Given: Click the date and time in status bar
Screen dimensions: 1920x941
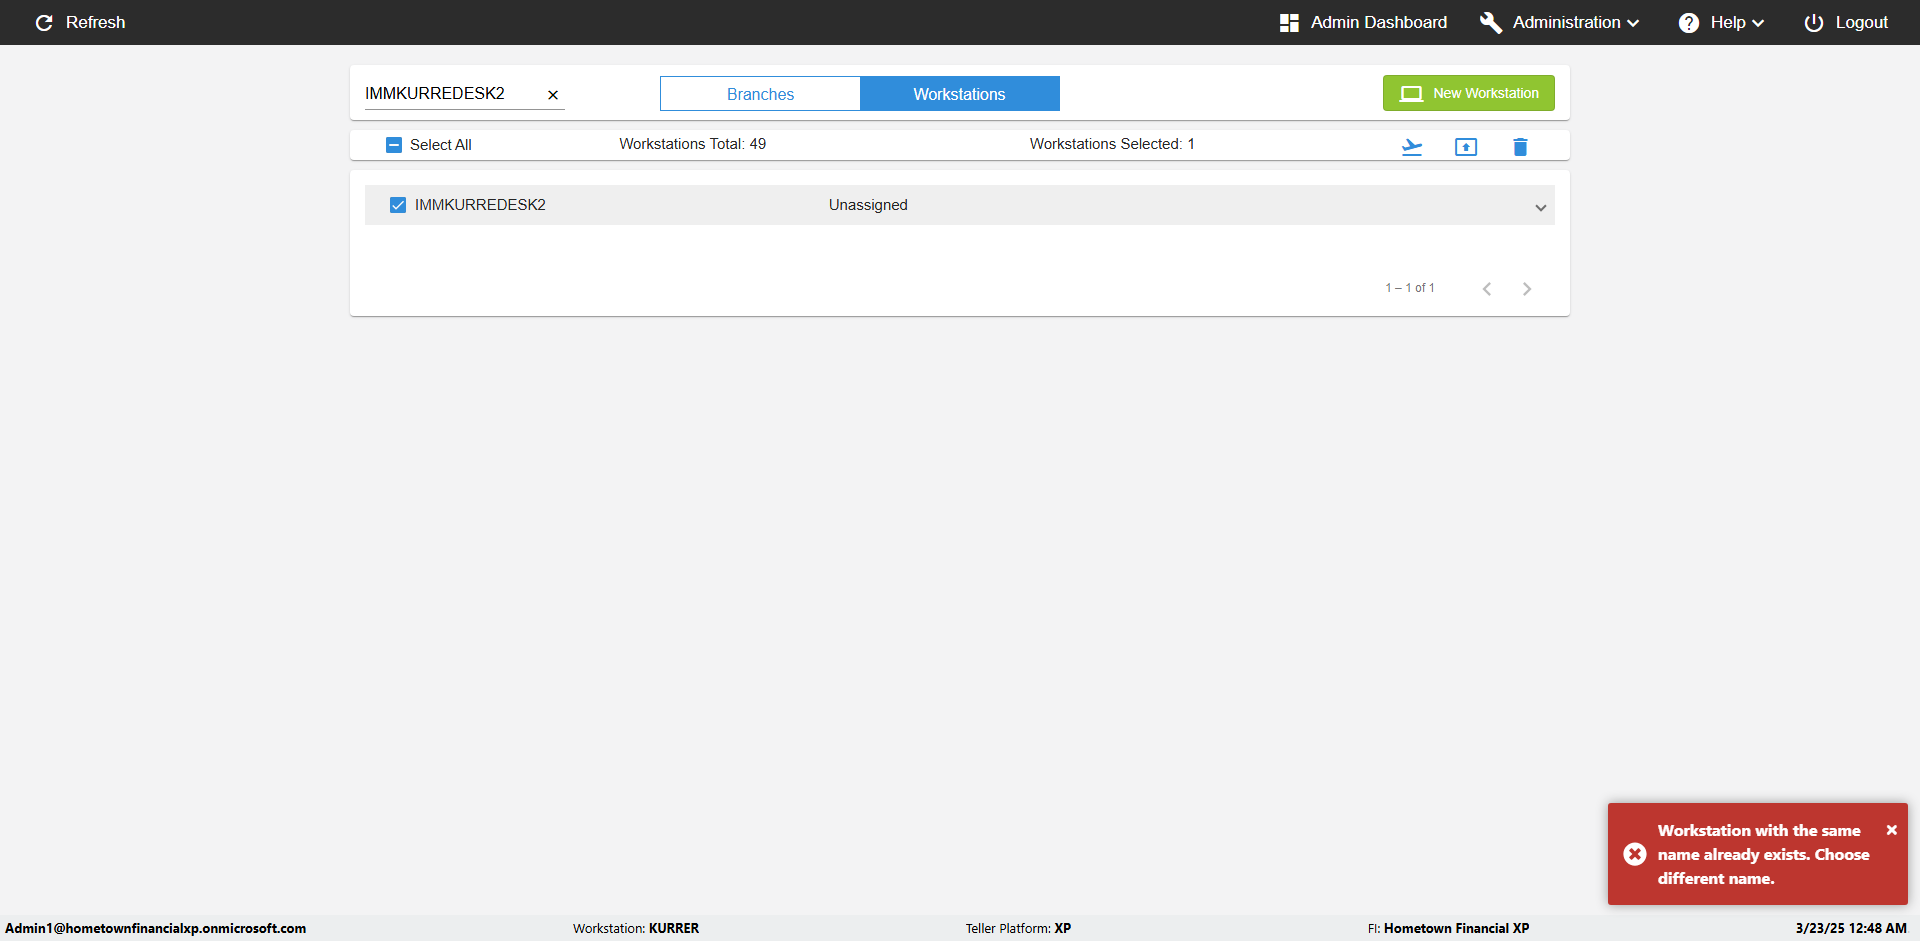Looking at the screenshot, I should pos(1851,928).
